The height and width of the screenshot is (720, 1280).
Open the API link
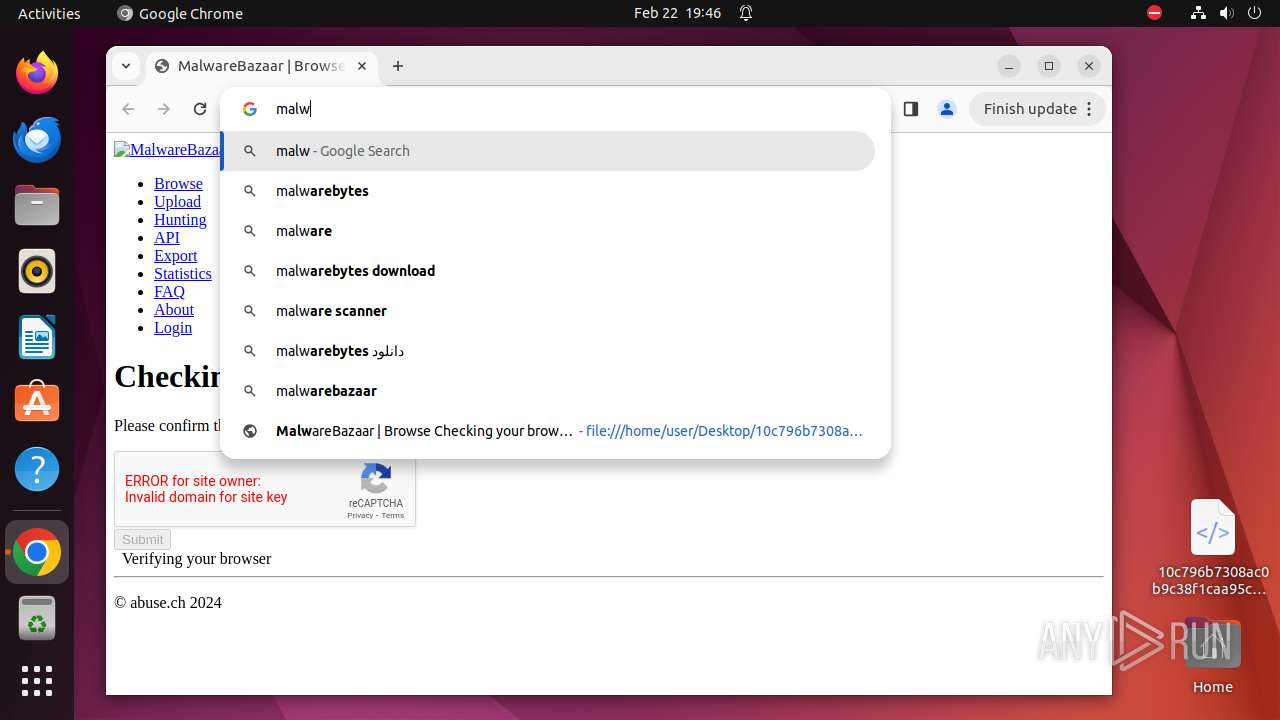167,238
